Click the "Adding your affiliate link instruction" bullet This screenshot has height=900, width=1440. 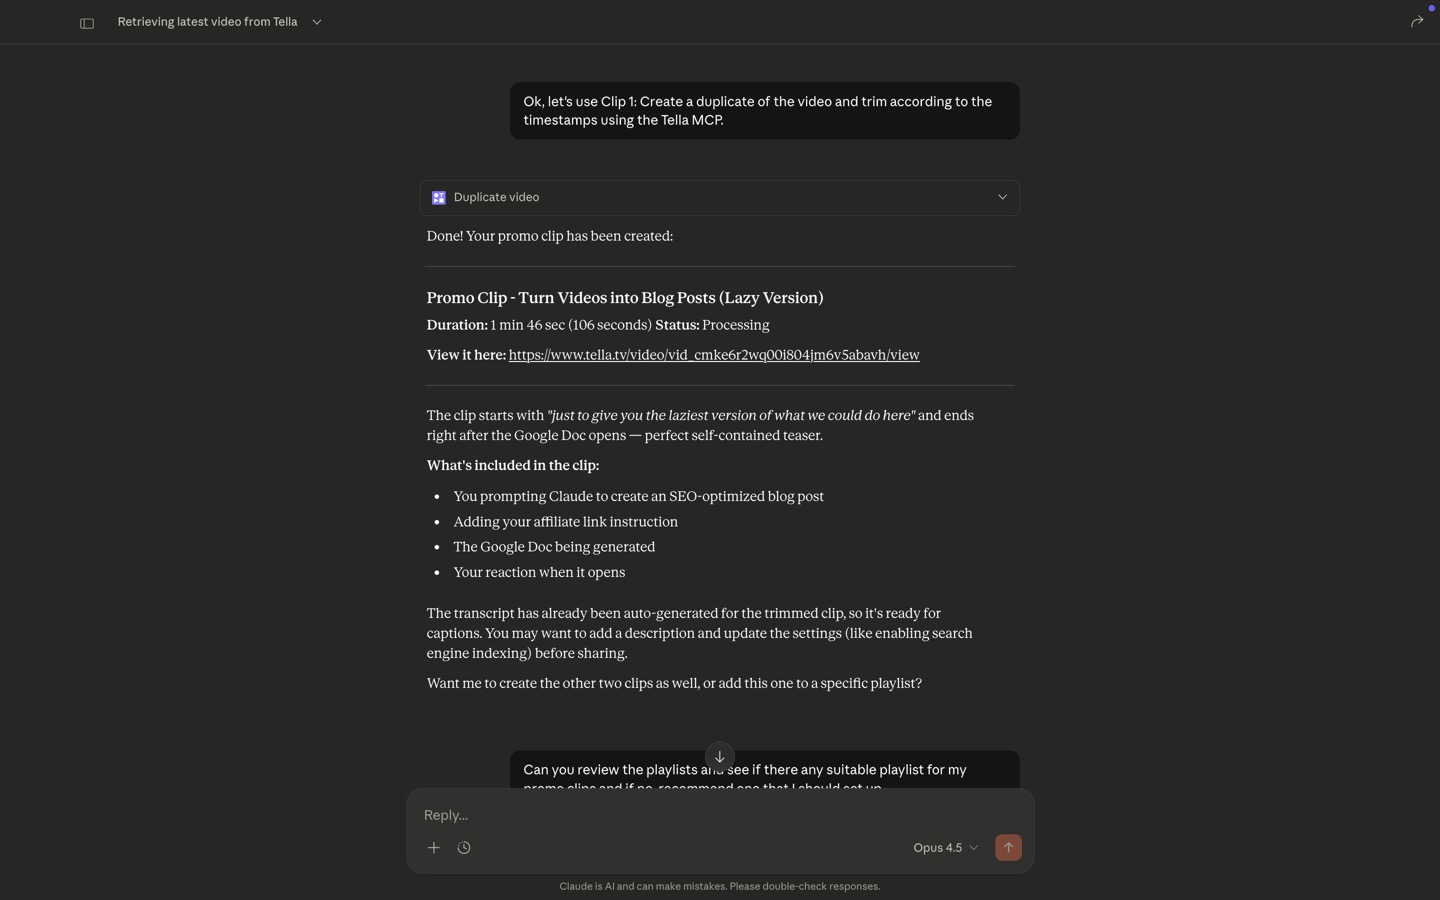565,522
